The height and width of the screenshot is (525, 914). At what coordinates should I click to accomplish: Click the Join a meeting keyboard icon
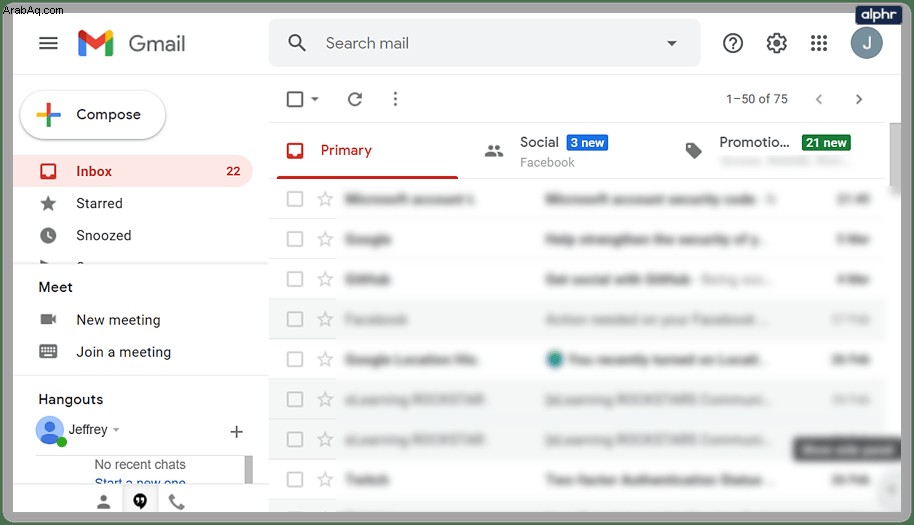pos(48,351)
